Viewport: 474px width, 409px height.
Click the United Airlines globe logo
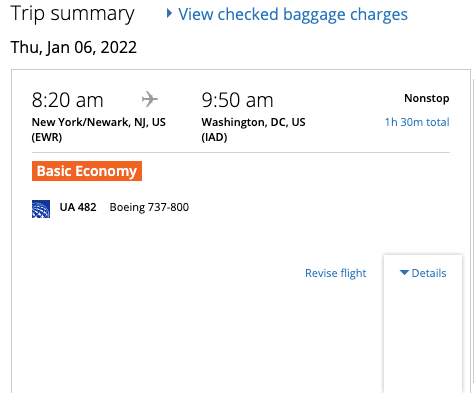pos(41,209)
